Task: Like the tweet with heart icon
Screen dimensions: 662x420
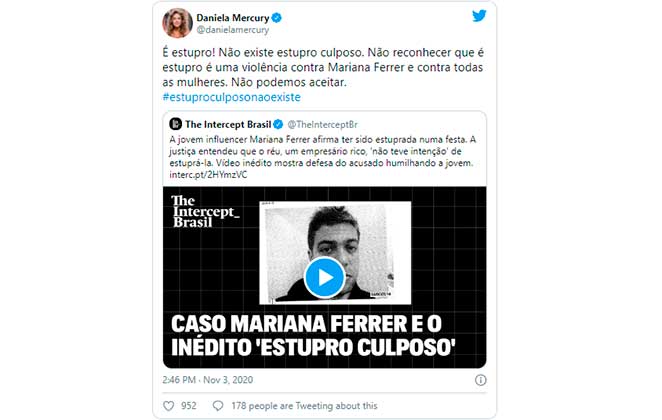Action: (x=168, y=406)
